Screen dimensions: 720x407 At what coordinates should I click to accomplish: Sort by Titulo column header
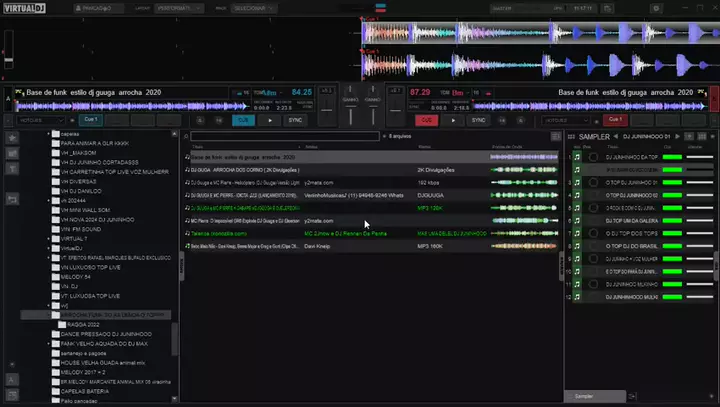pyautogui.click(x=198, y=147)
